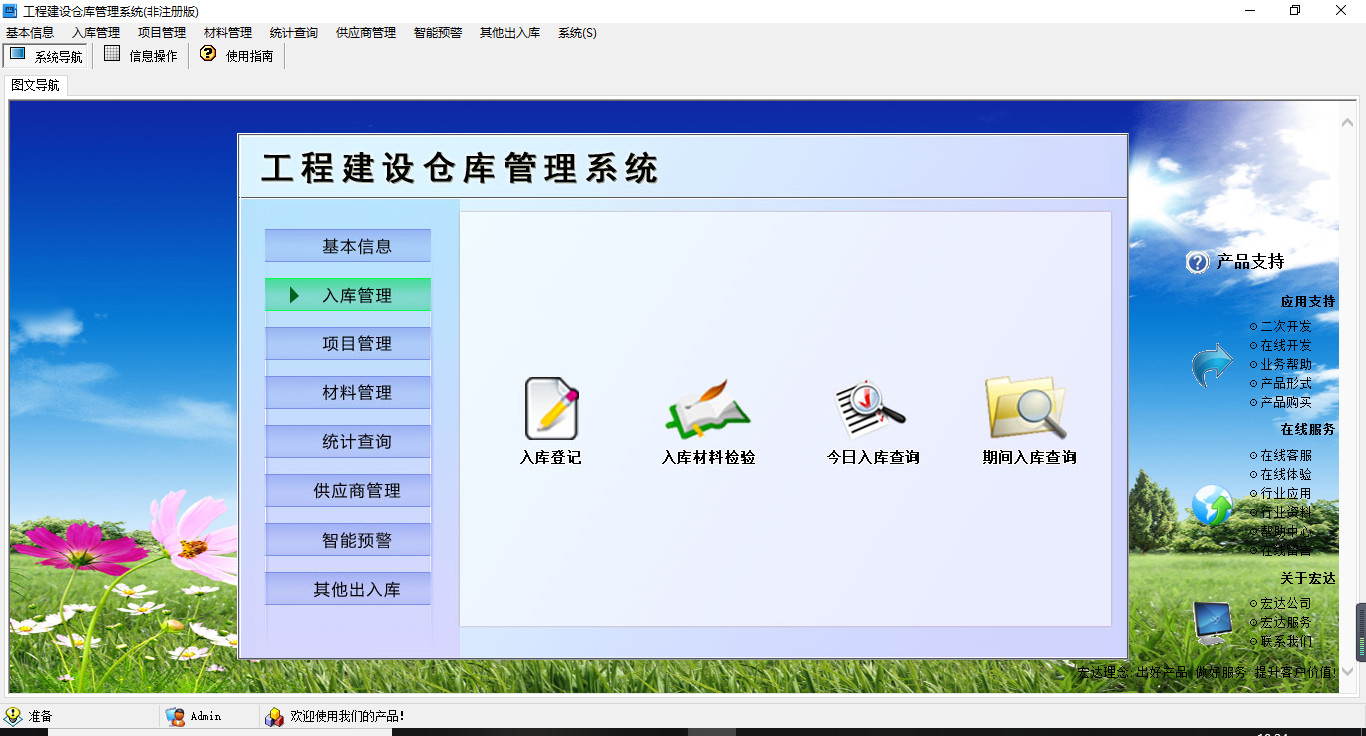Screen dimensions: 1366x736
Task: Click the blue arrow 应用支持 icon
Action: [x=1212, y=365]
